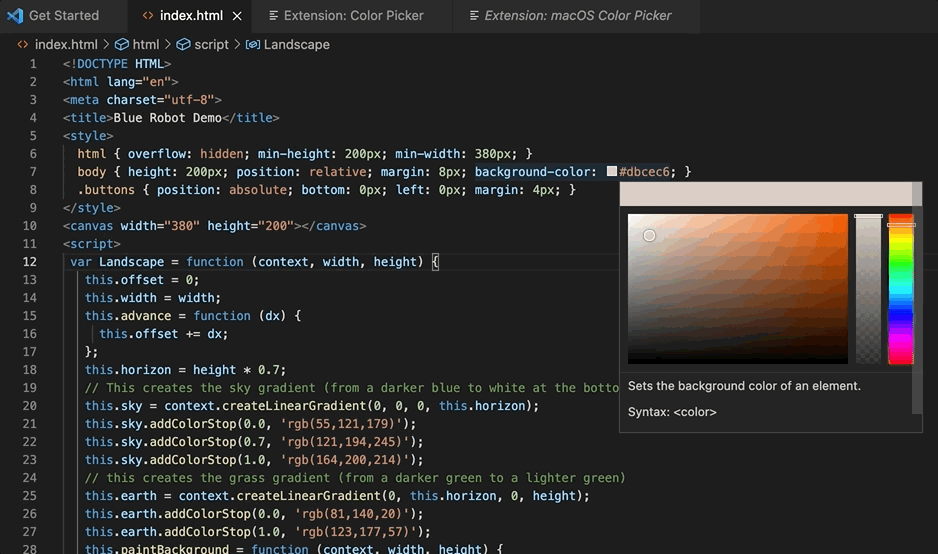This screenshot has height=554, width=938.
Task: Click the html element icon in breadcrumbs
Action: pos(122,45)
